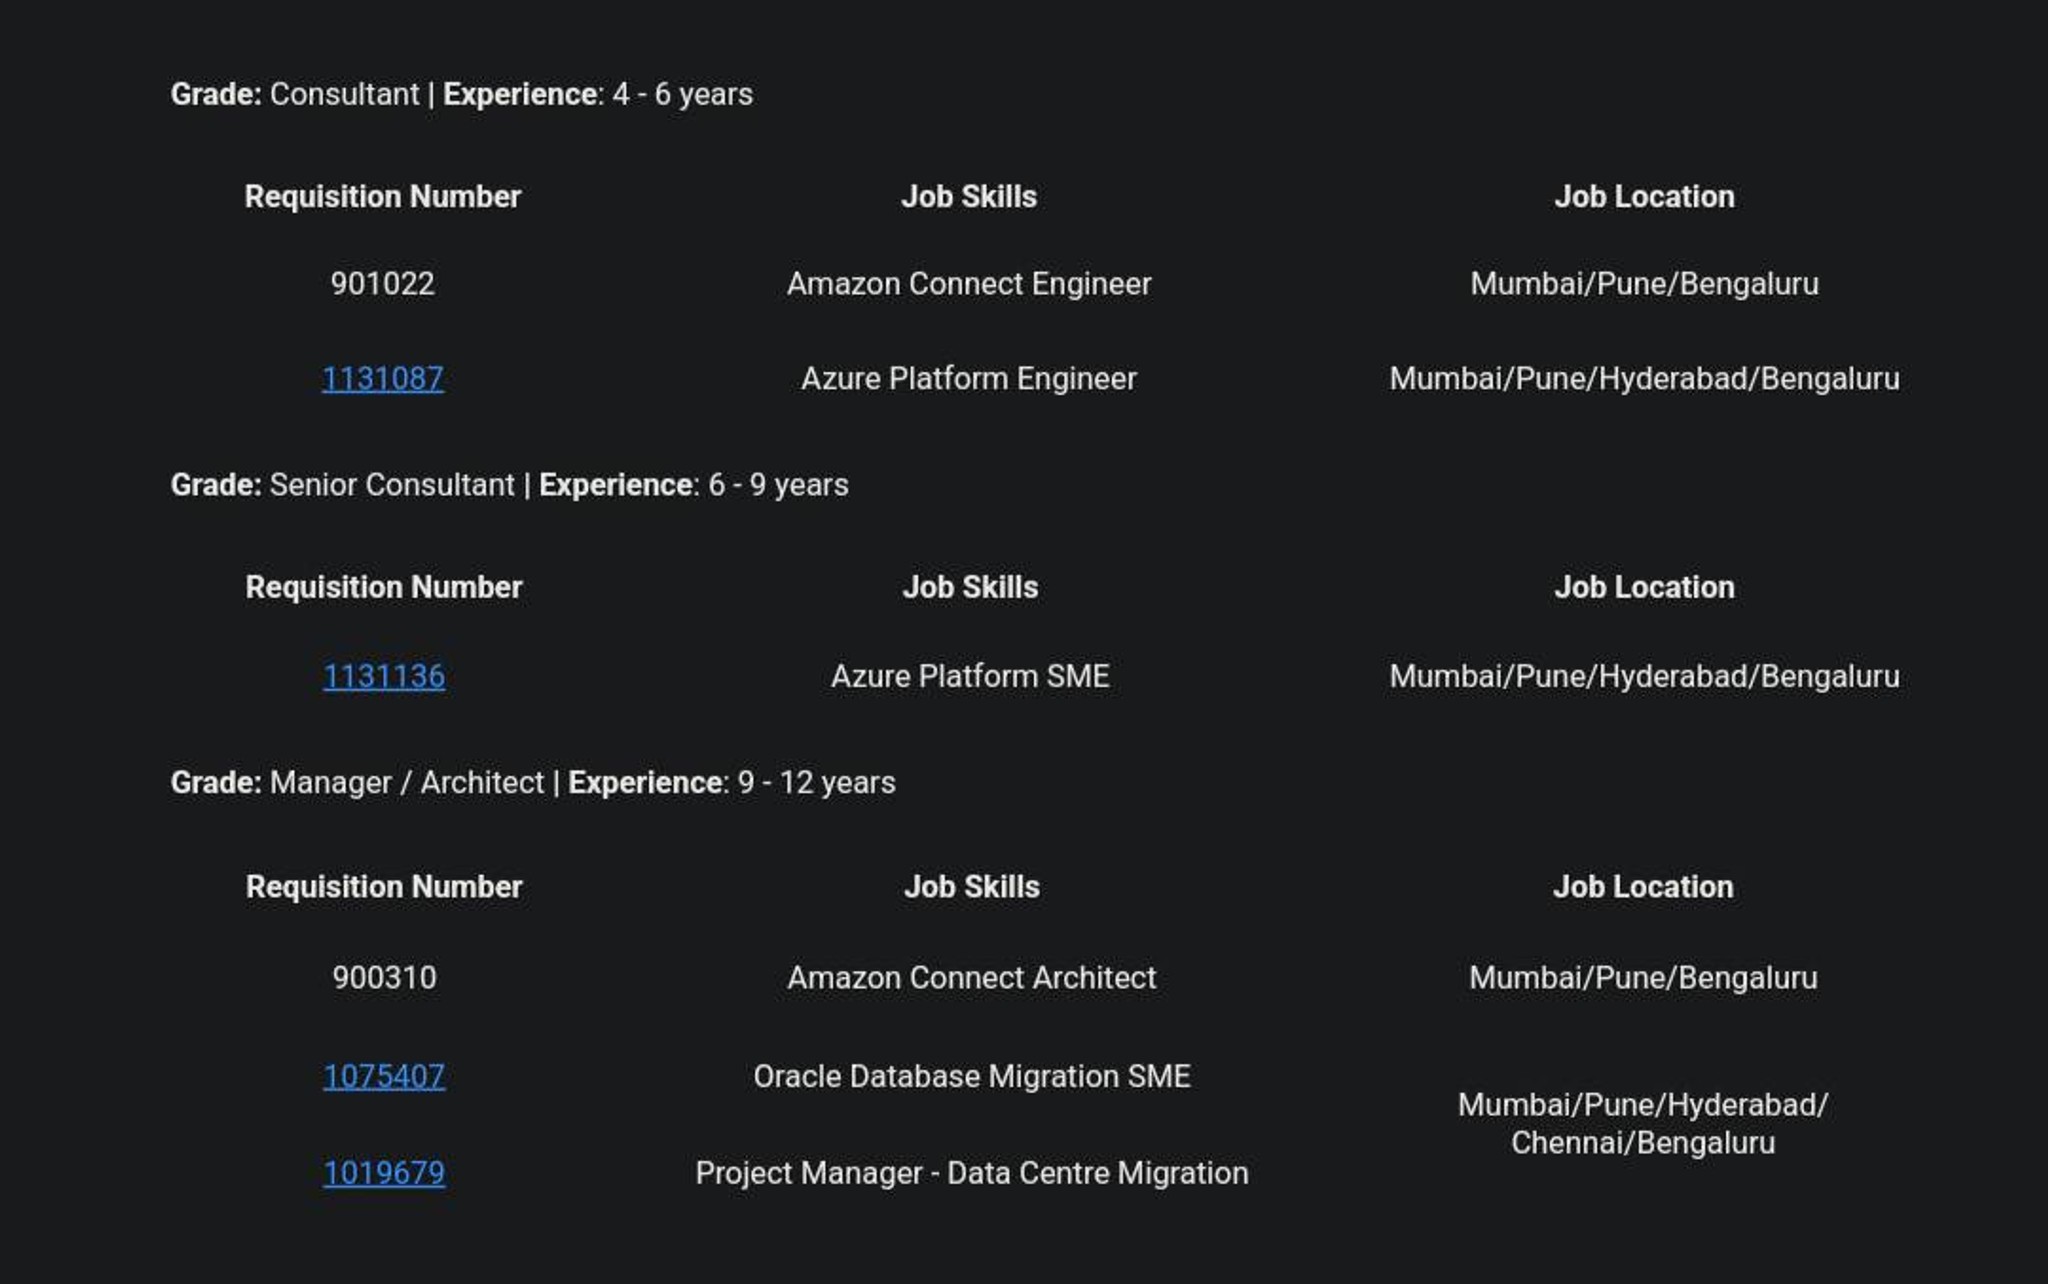Click Mumbai/Pune/Bengaluru location for Amazon Connect Architect
The width and height of the screenshot is (2048, 1284).
[1644, 978]
